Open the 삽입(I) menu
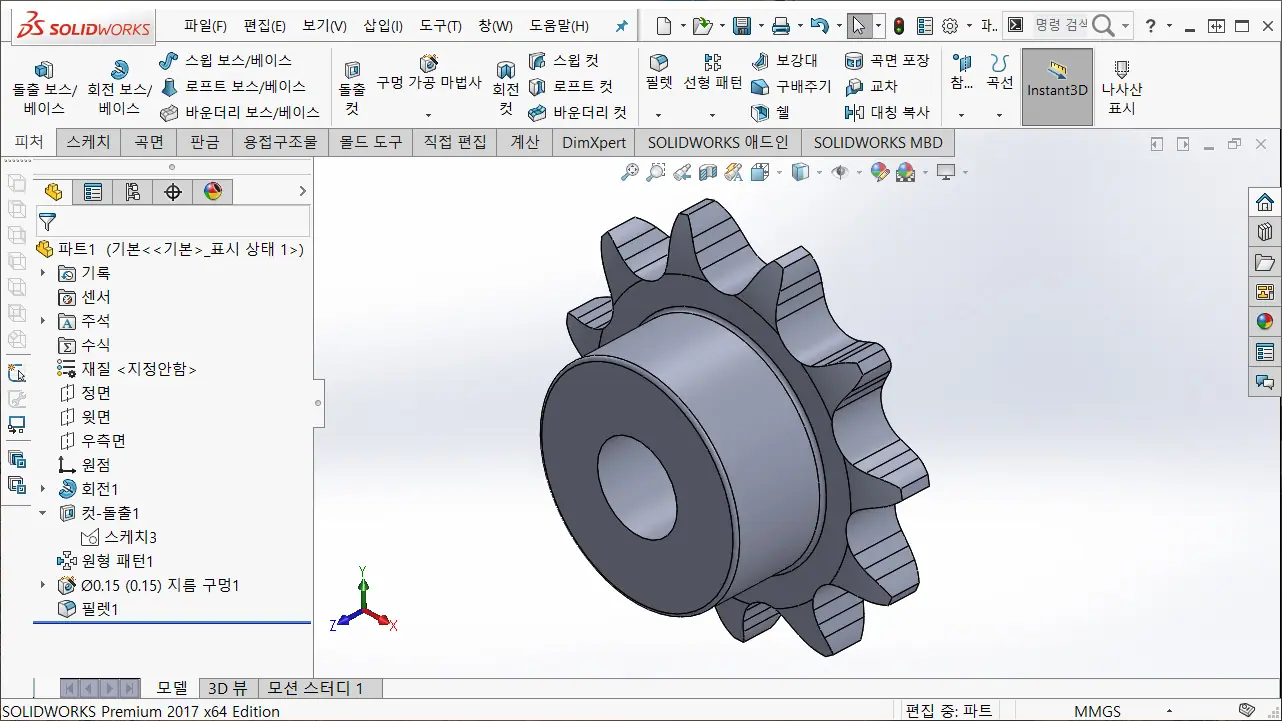 (383, 26)
